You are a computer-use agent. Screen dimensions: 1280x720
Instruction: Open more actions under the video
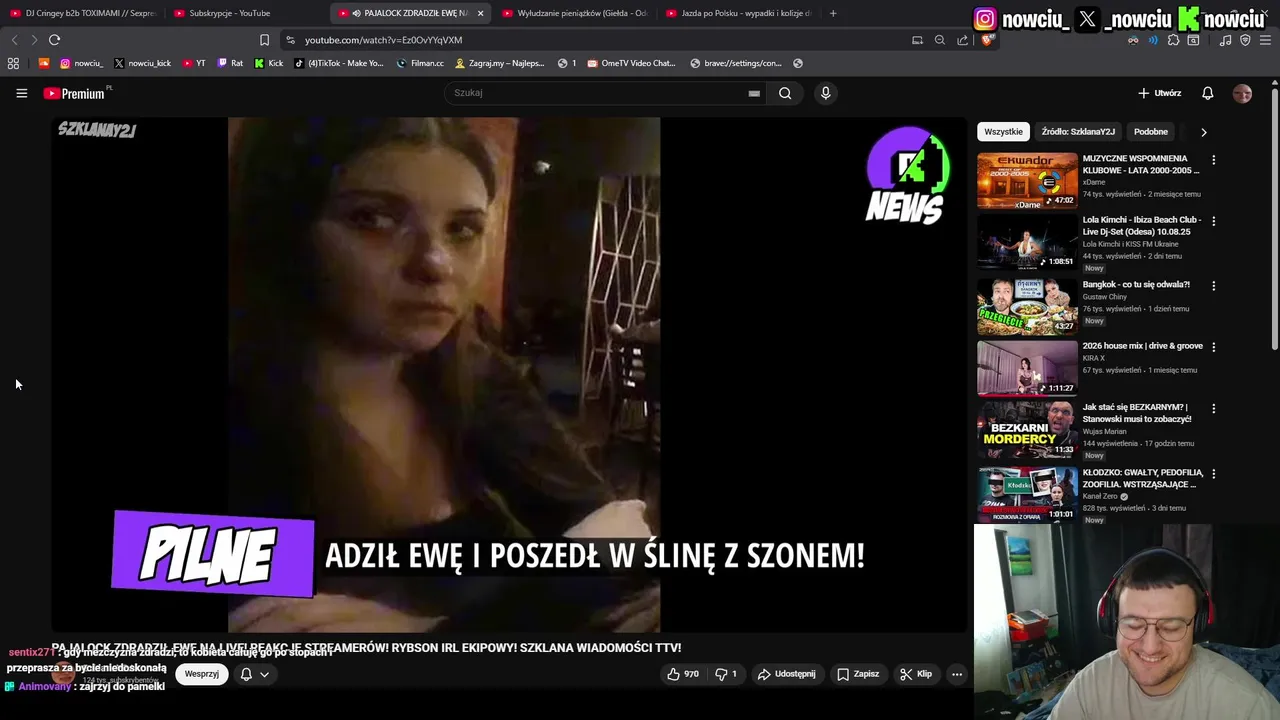(x=956, y=674)
